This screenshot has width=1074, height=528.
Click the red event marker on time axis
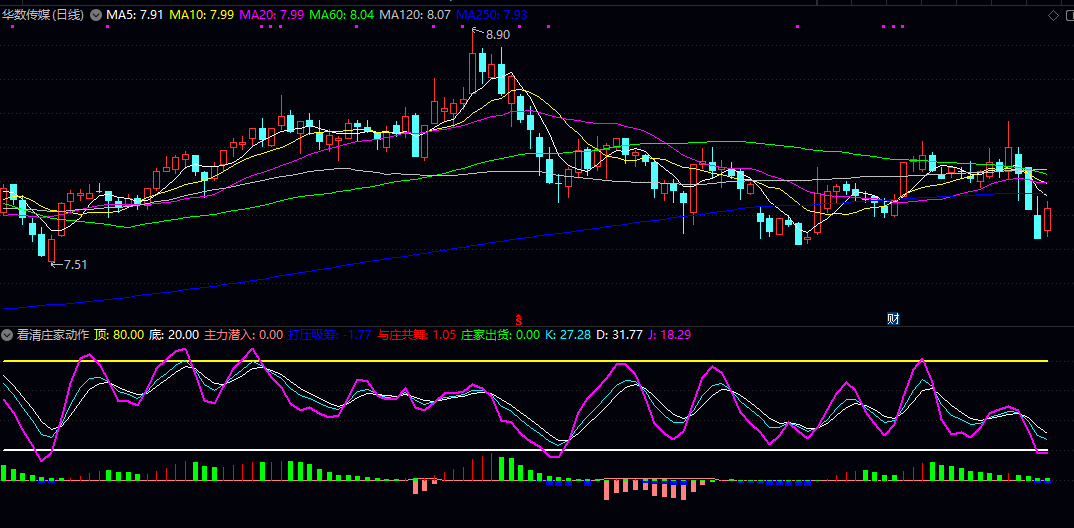(x=518, y=318)
